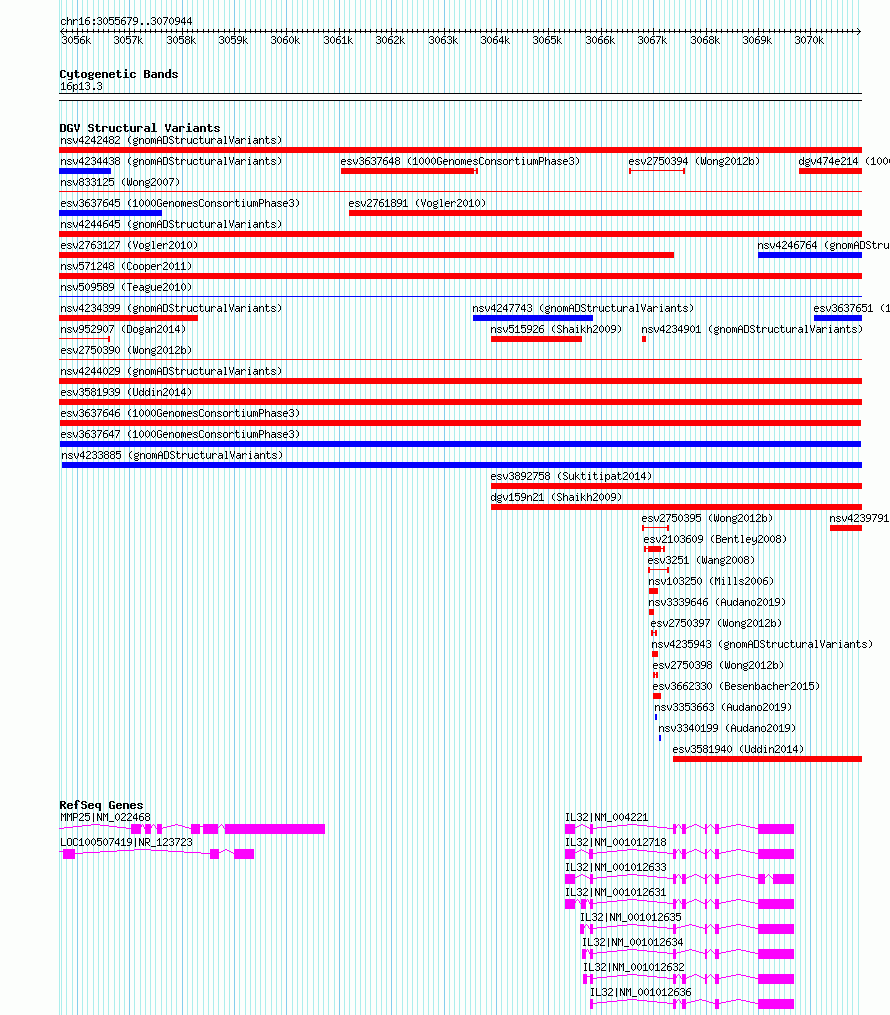Open esv2103609 Bentley2008 variant label
The image size is (890, 1015).
click(x=715, y=539)
